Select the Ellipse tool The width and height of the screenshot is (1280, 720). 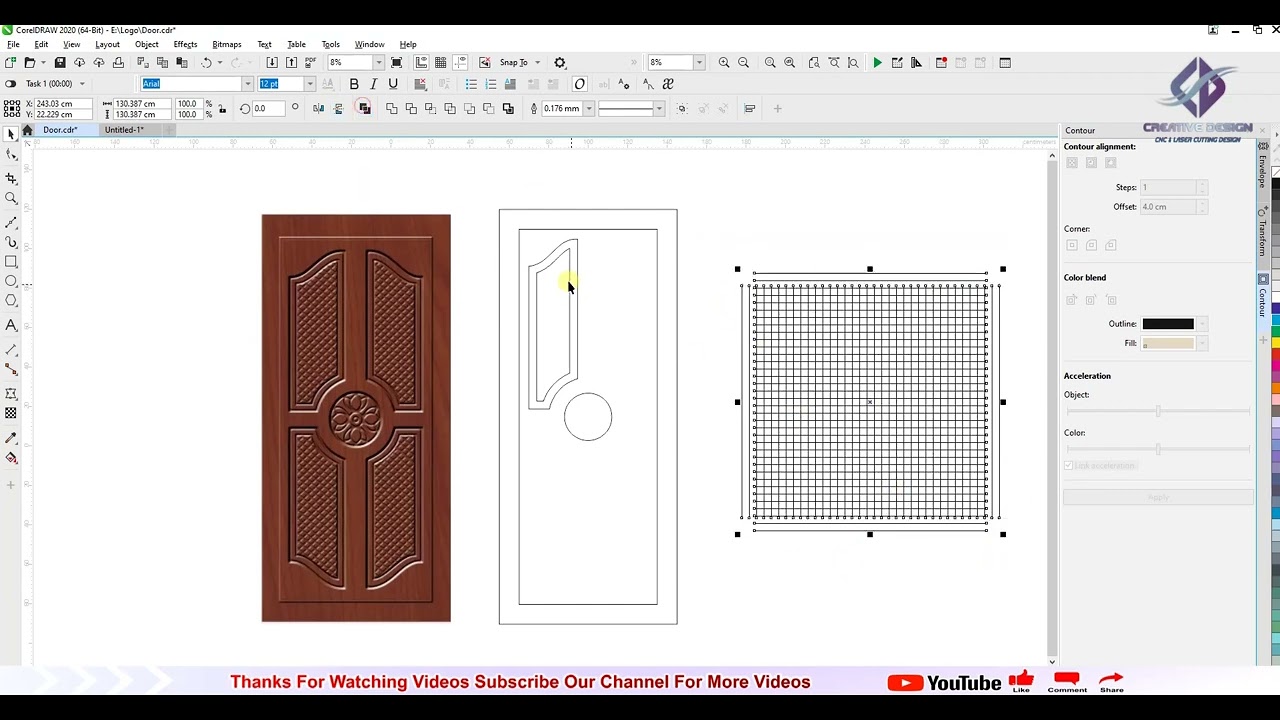point(11,281)
